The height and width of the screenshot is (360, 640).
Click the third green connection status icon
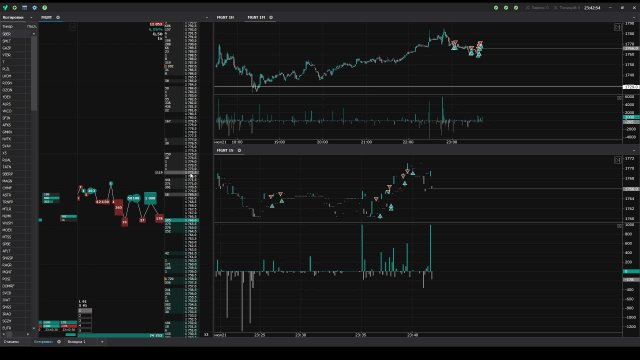[x=516, y=7]
